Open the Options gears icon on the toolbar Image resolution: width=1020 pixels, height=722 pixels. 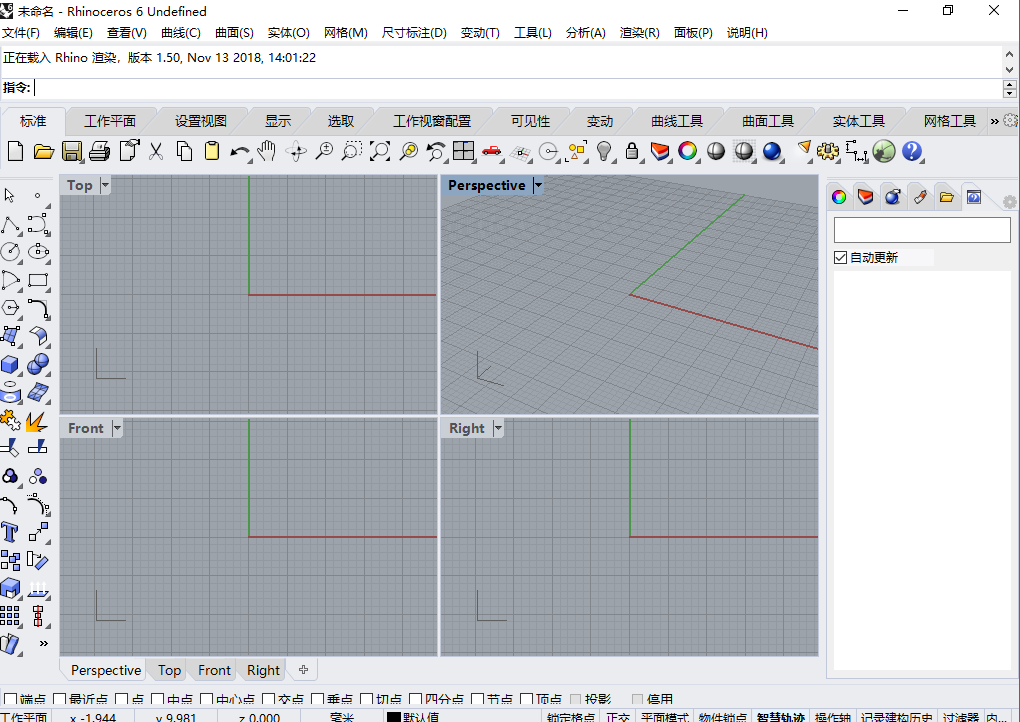(x=828, y=151)
